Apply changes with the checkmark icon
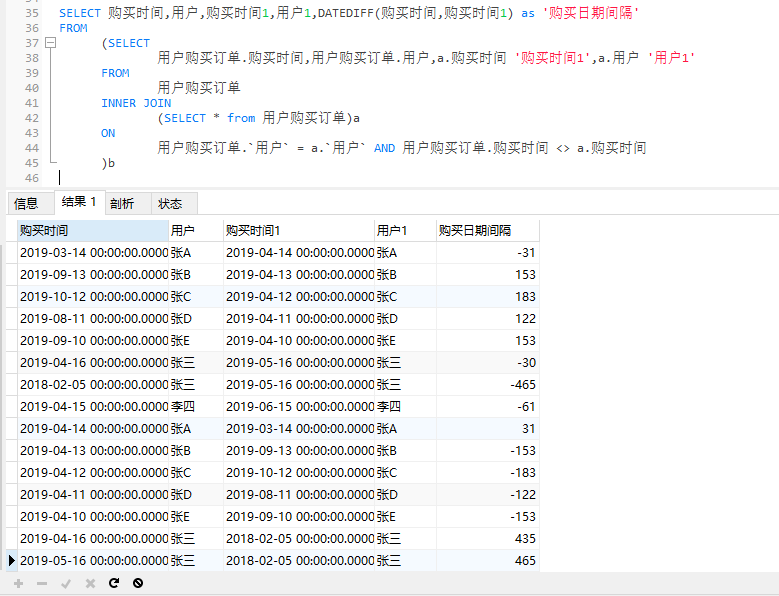Viewport: 779px width, 596px height. [66, 583]
